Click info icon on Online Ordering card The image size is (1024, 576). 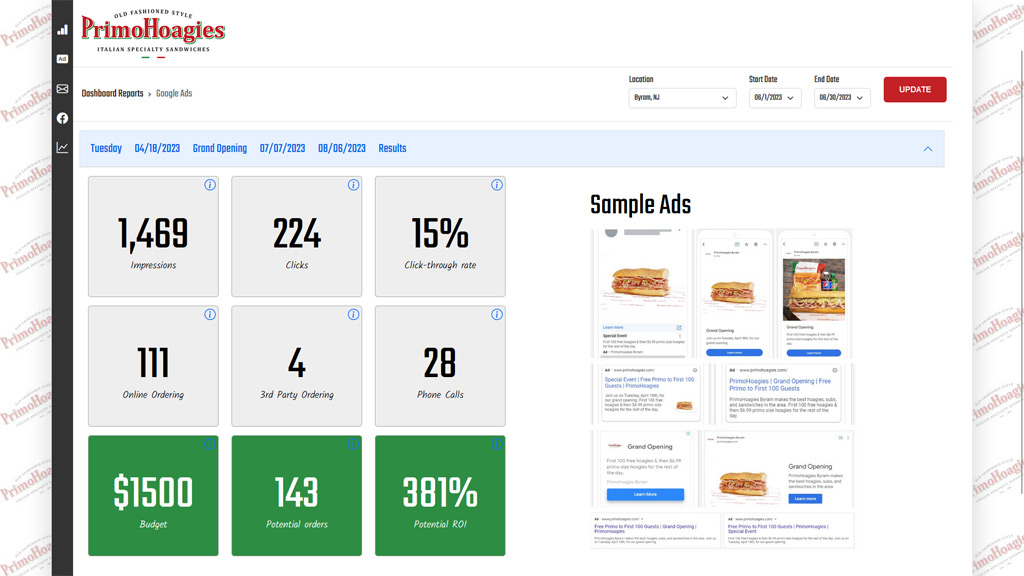click(210, 315)
